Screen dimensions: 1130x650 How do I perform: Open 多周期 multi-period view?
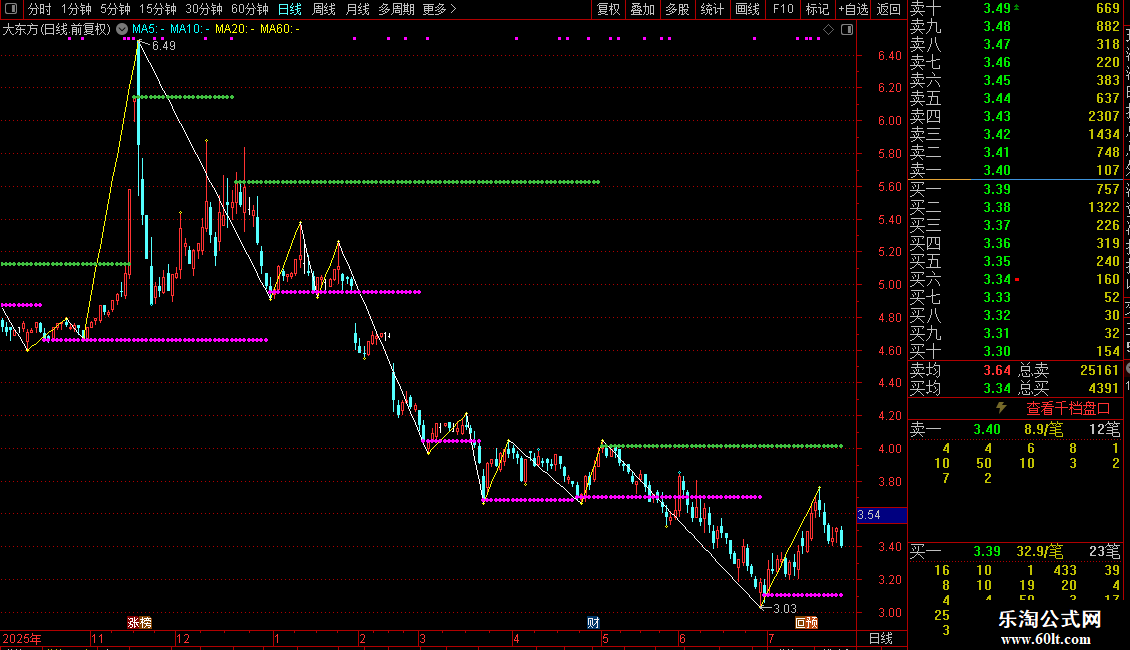click(x=396, y=9)
